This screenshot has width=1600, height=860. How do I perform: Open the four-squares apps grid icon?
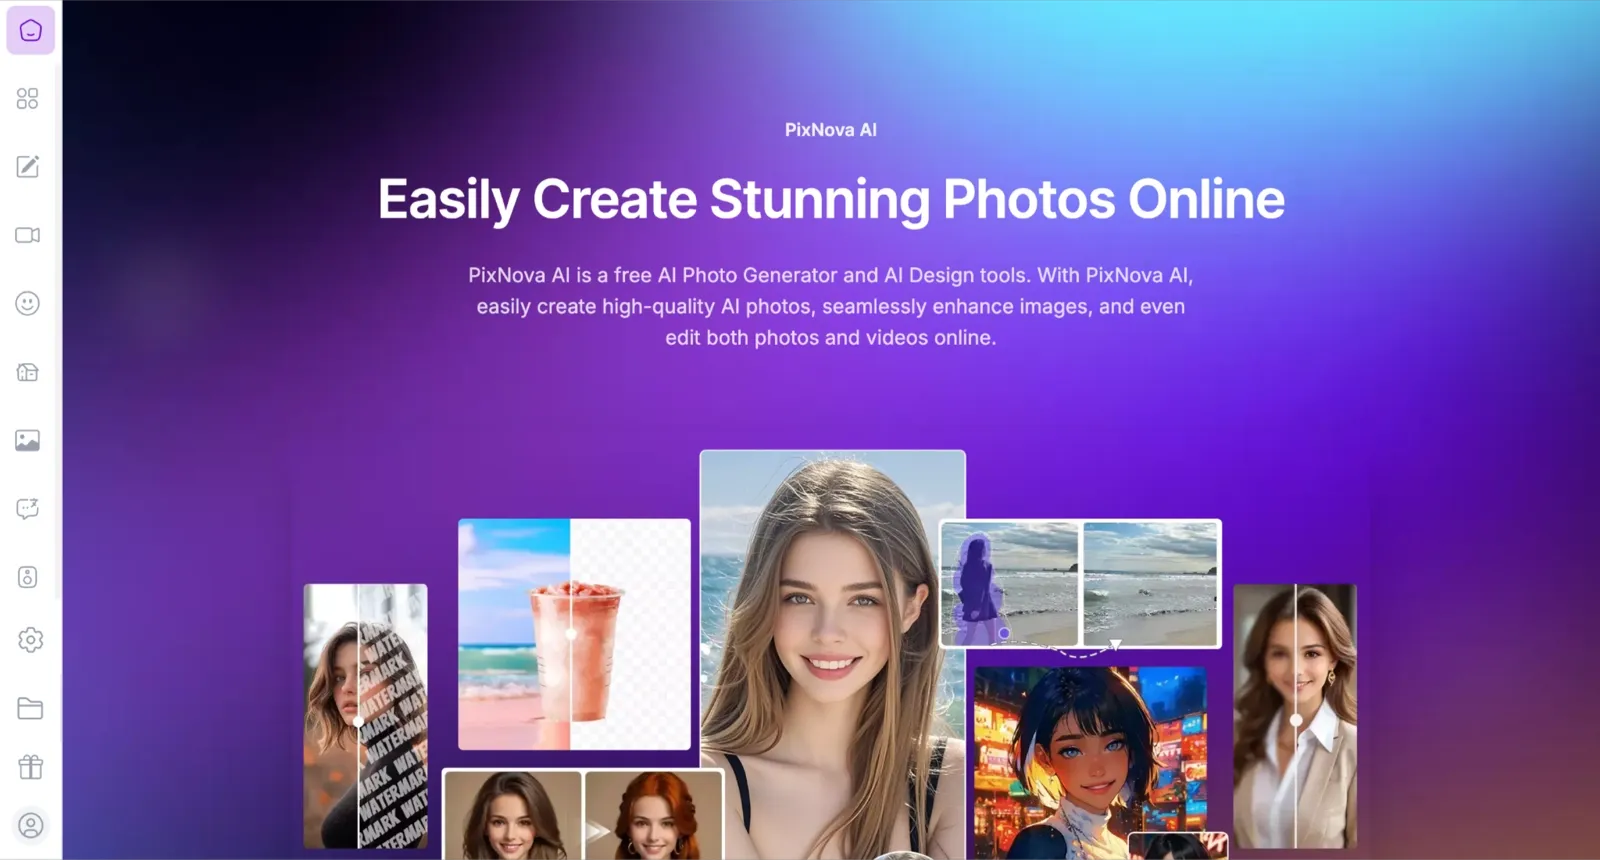pos(28,98)
